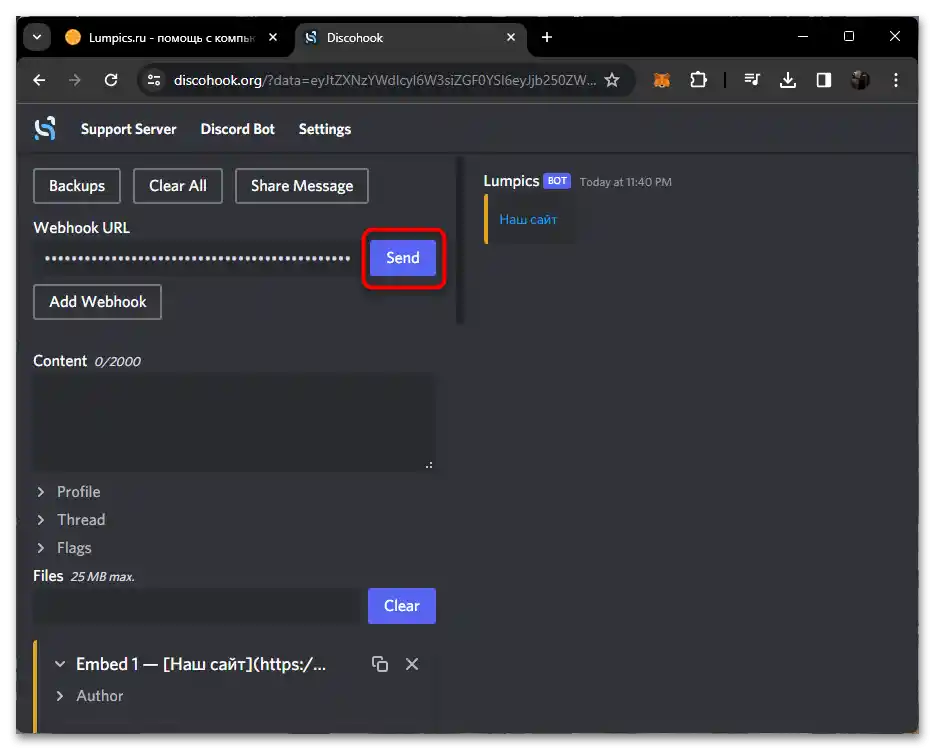Send the webhook message
The image size is (935, 750).
403,258
